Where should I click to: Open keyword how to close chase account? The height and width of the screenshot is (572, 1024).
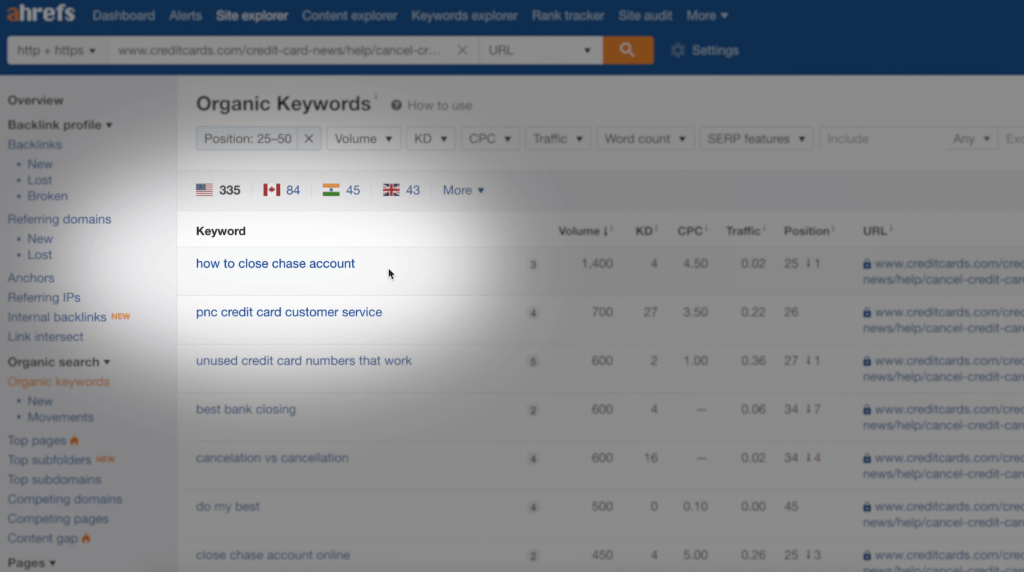(276, 263)
